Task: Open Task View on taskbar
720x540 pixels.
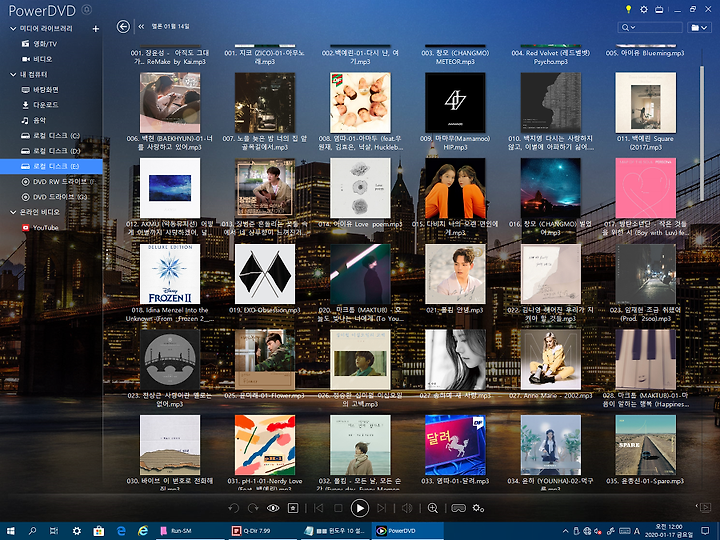Action: [x=54, y=531]
